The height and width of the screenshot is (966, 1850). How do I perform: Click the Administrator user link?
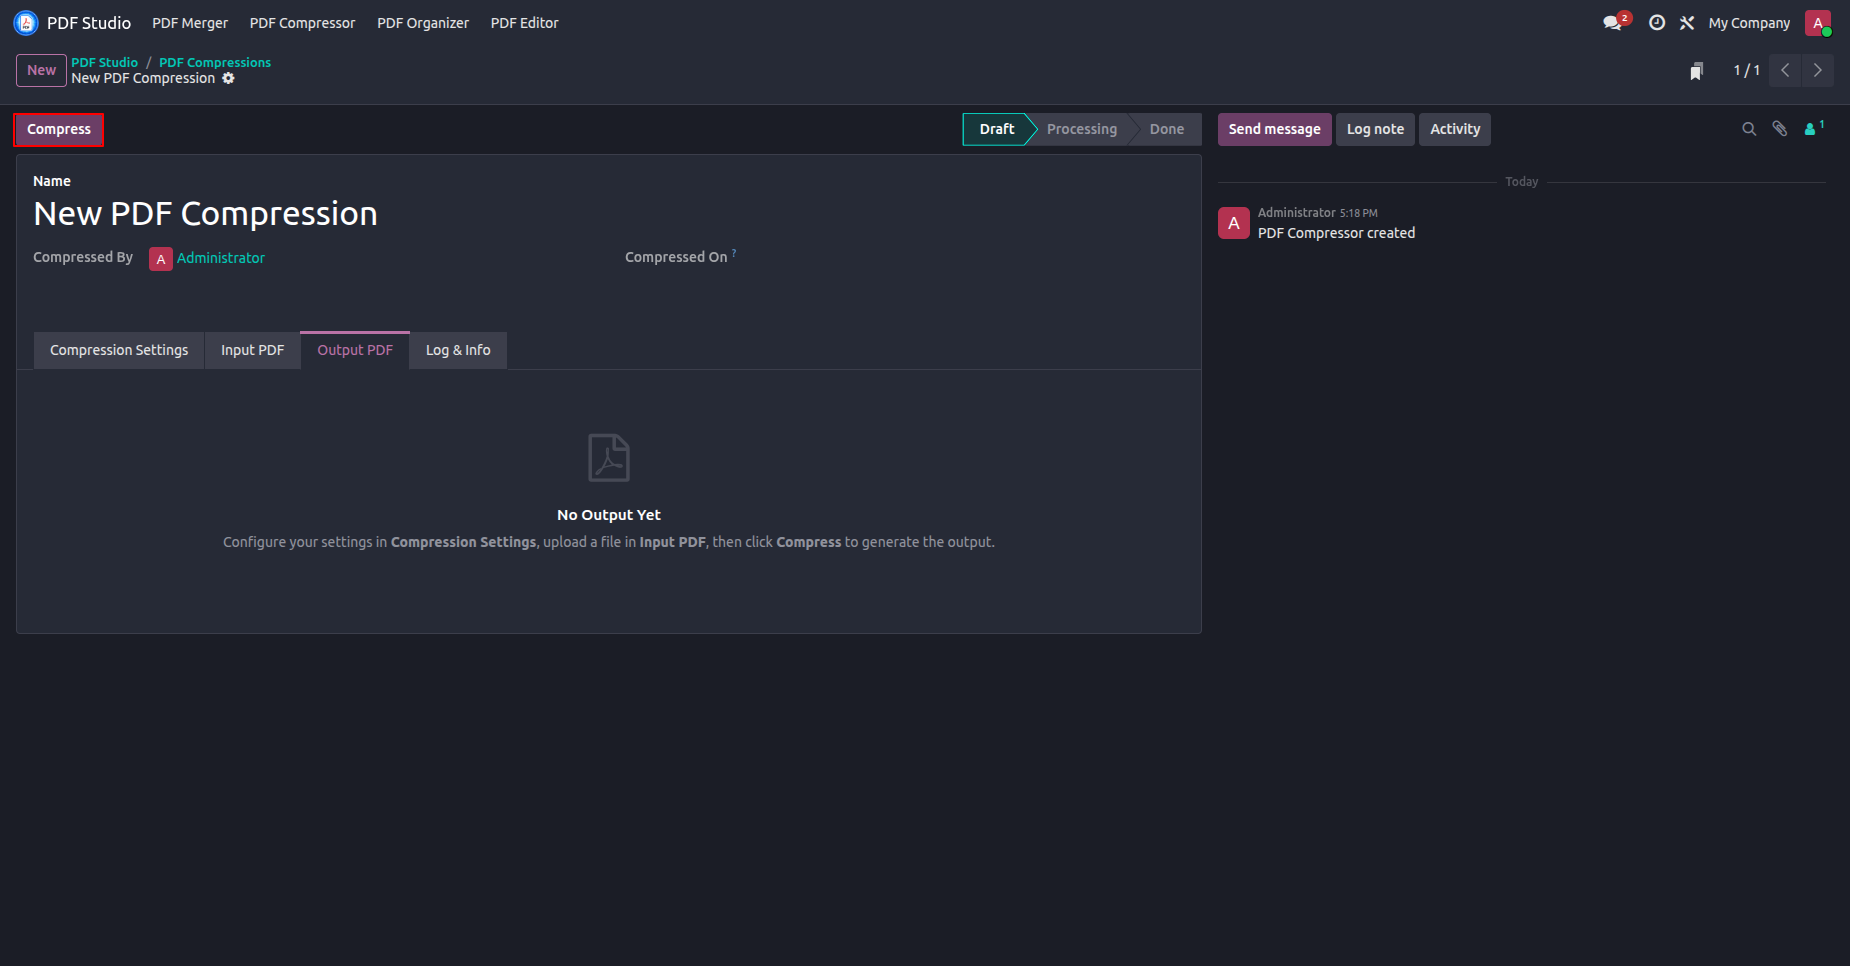click(x=221, y=258)
